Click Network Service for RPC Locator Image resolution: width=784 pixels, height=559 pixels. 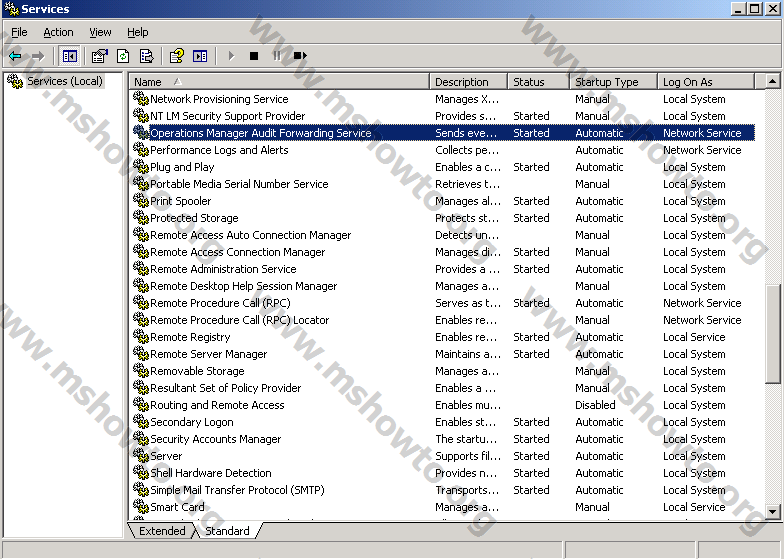click(x=702, y=320)
